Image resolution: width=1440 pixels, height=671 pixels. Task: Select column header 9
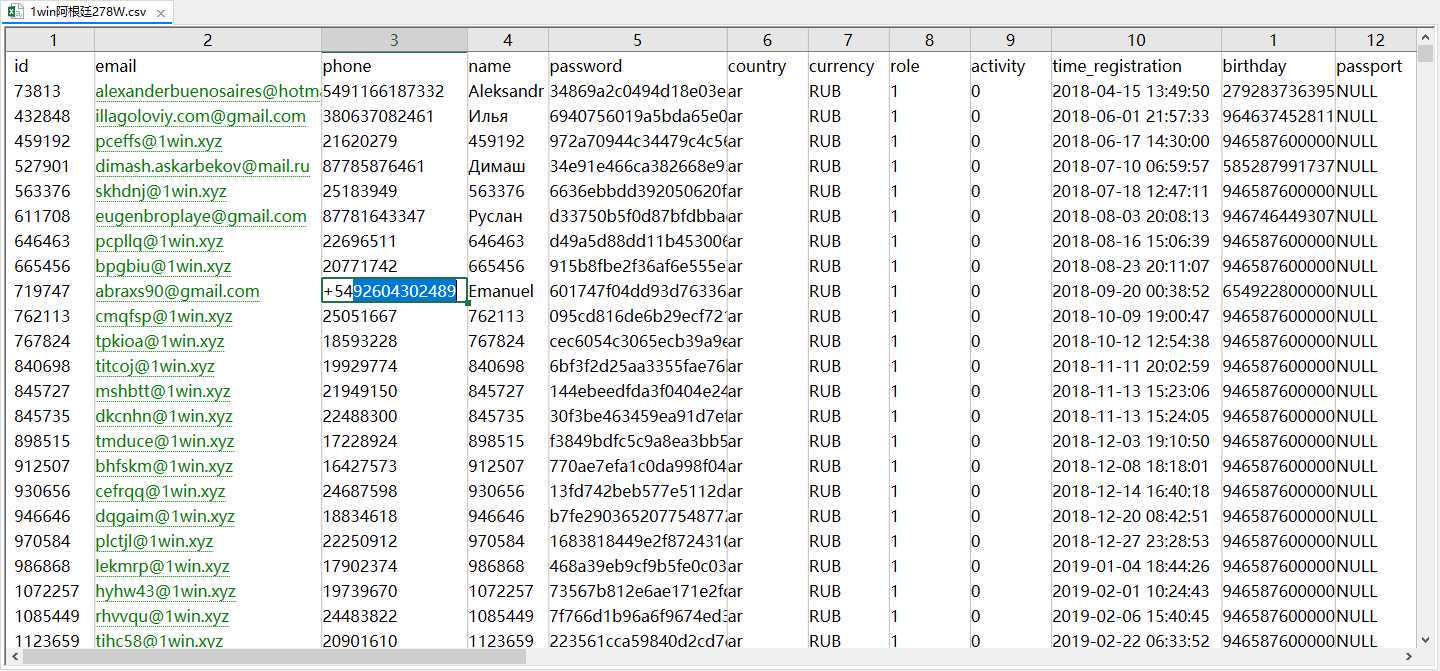pos(1011,40)
